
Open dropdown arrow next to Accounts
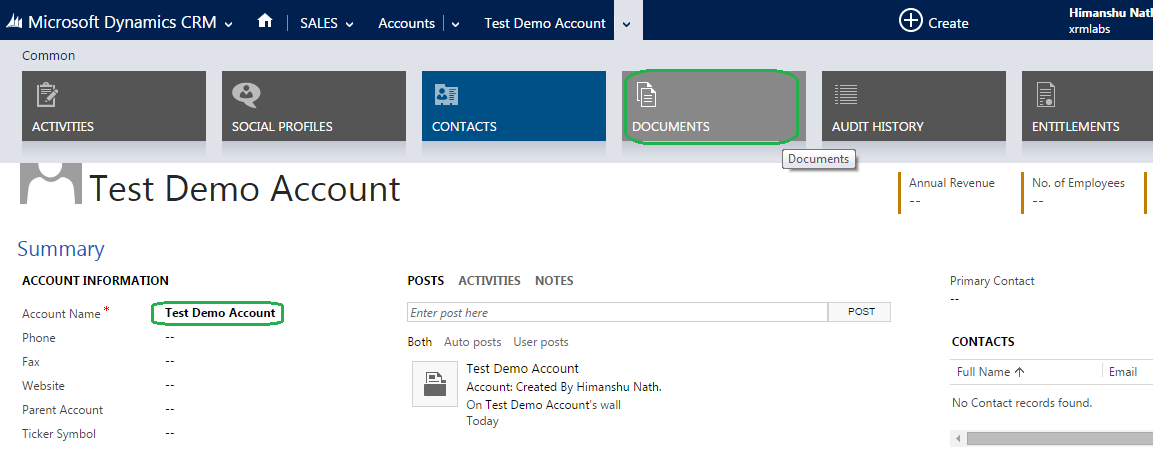pyautogui.click(x=456, y=24)
